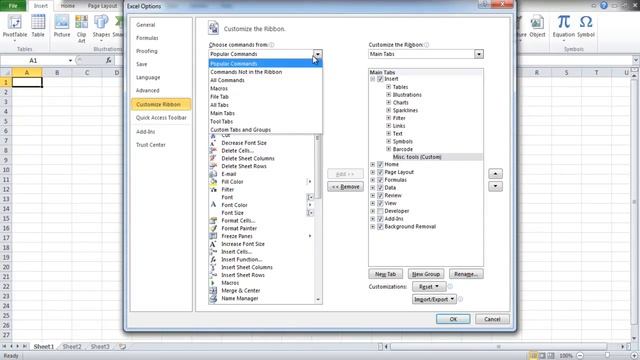Open the Quick Access Toolbar options page

click(161, 118)
